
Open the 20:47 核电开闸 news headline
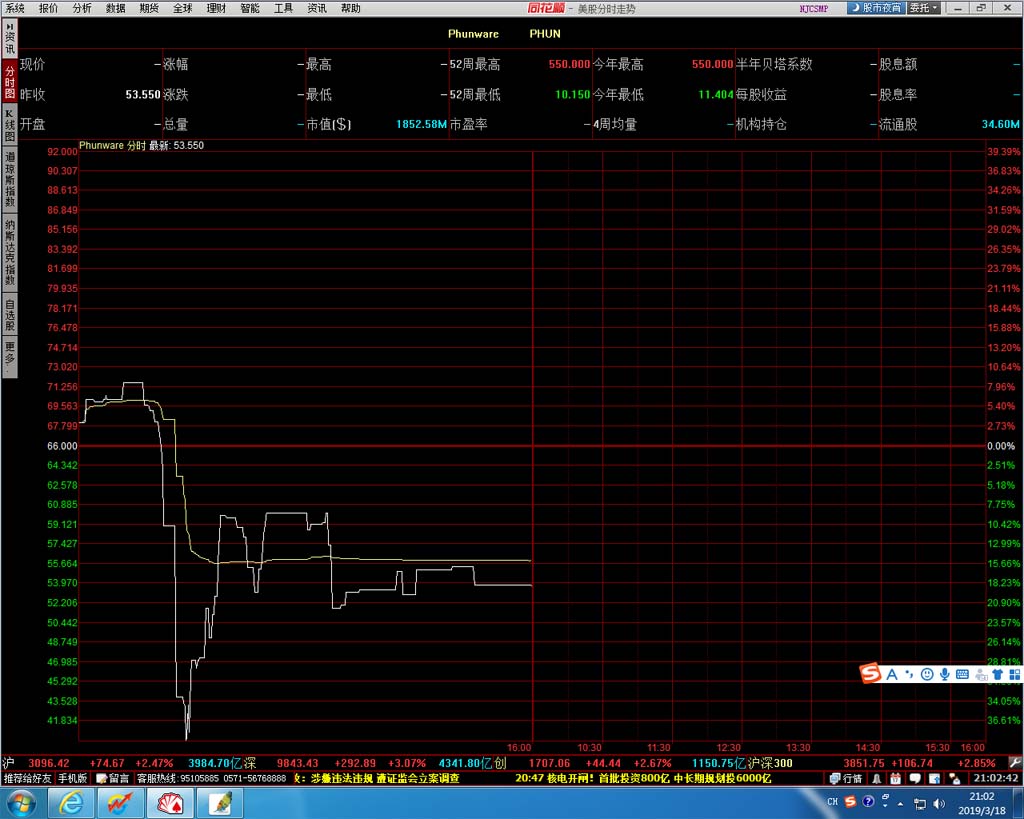click(x=643, y=779)
